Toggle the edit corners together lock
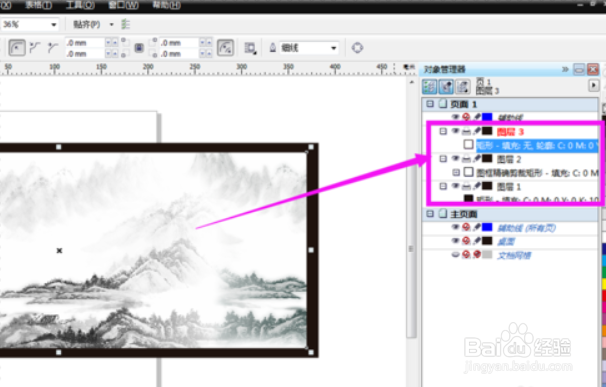This screenshot has width=606, height=387. (x=139, y=48)
